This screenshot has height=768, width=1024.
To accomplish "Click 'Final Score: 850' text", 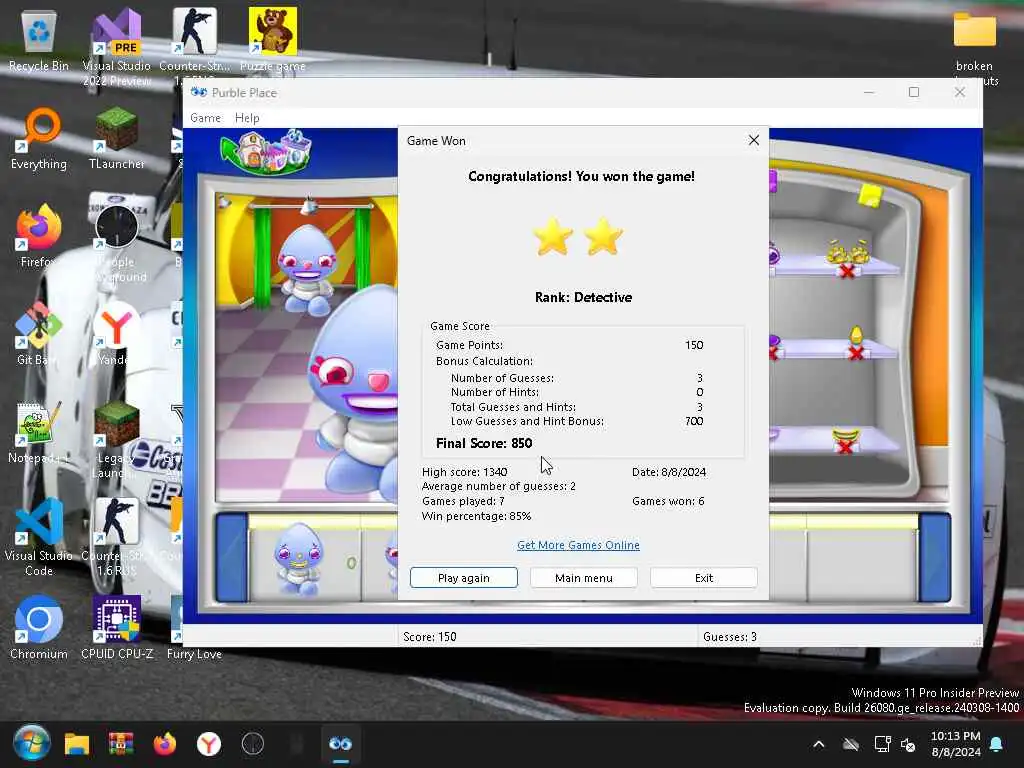I will (484, 443).
